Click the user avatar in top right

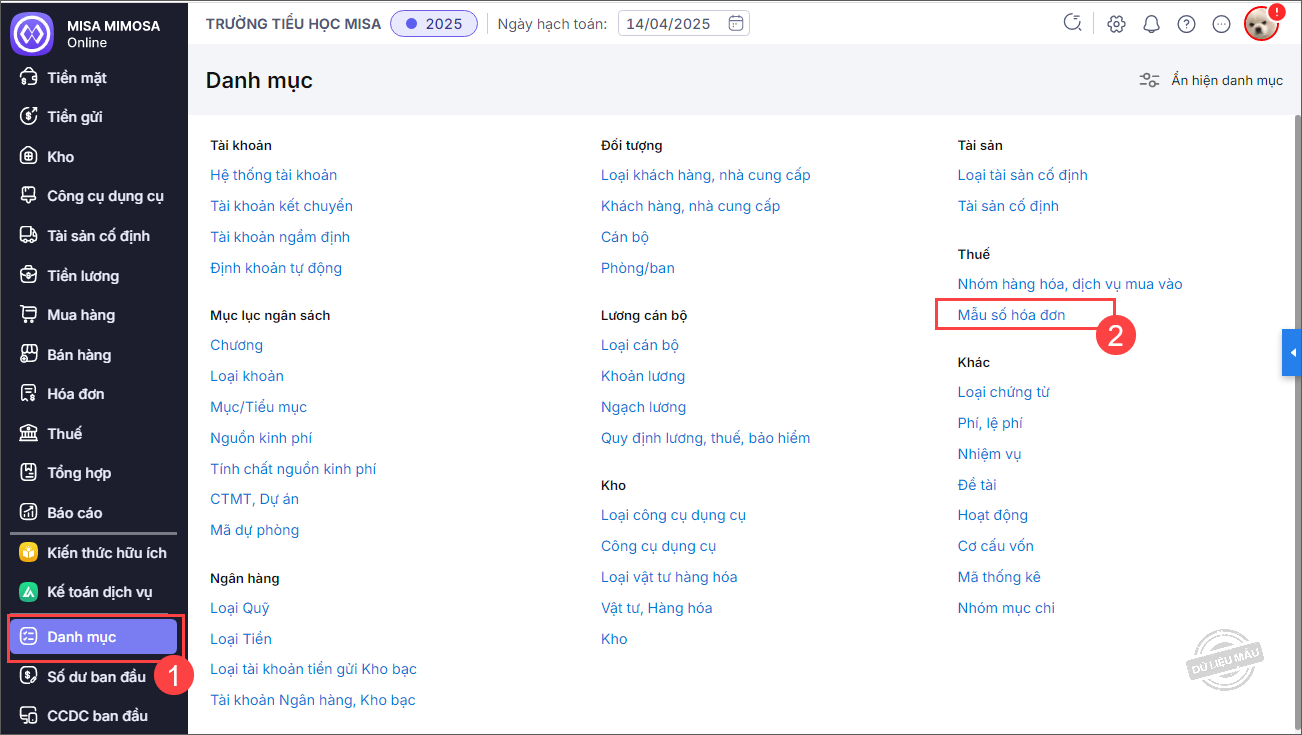pos(1261,24)
